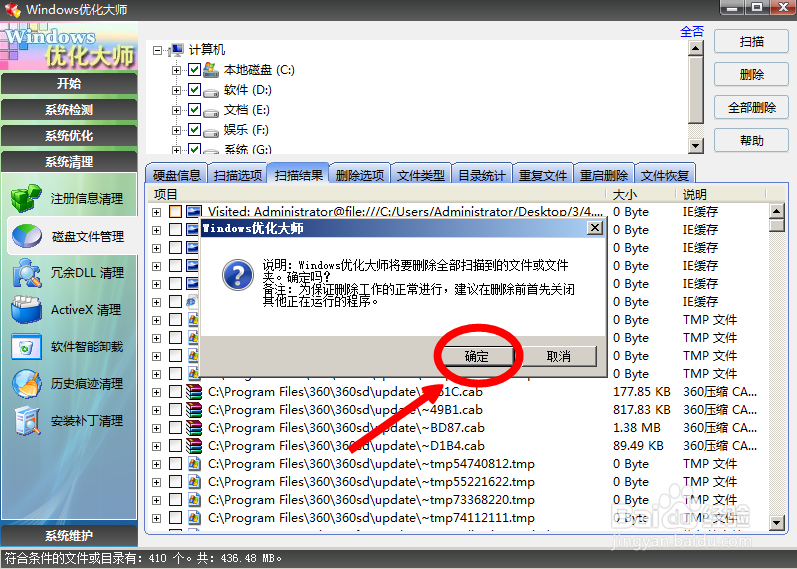Uncheck 文档 (E:) checkbox
Viewport: 797px width, 569px height.
[194, 109]
